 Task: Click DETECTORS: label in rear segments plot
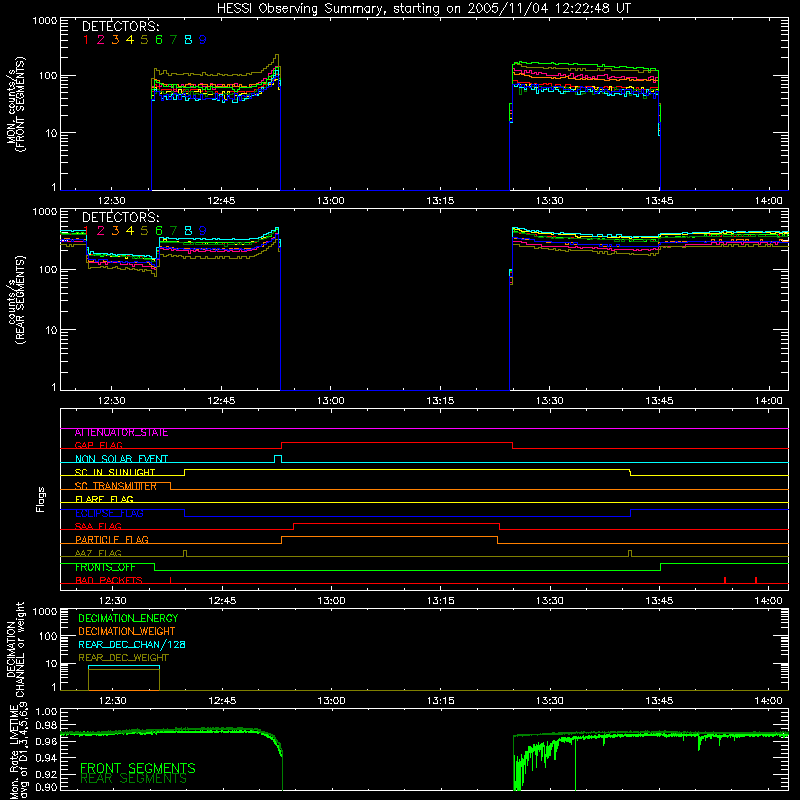(x=120, y=217)
